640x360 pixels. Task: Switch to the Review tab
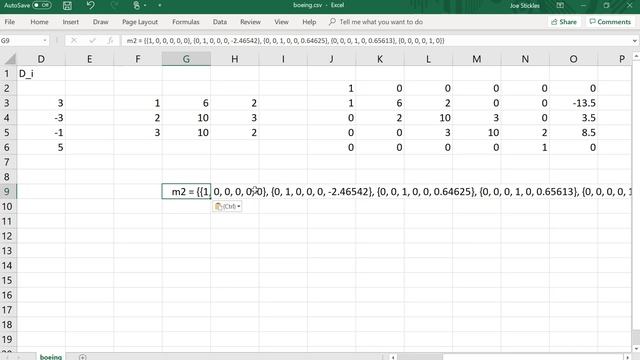250,22
